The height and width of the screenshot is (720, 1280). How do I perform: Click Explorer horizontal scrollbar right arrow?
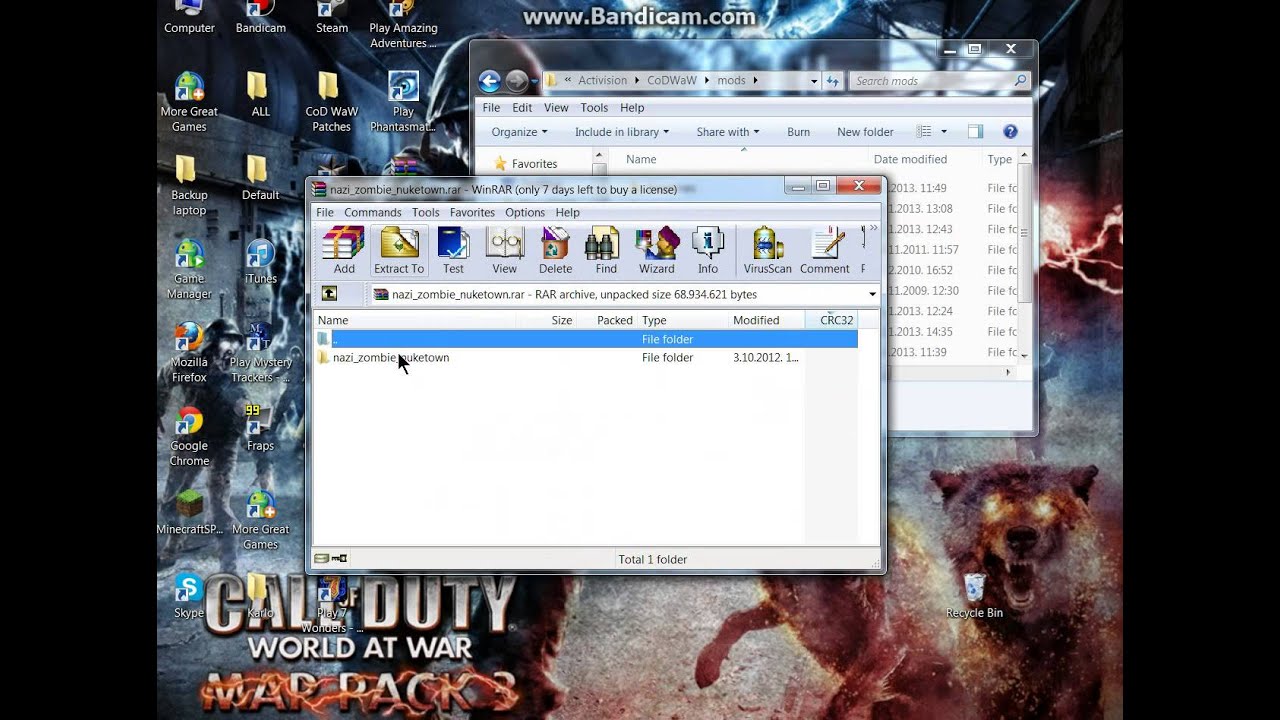point(1009,372)
